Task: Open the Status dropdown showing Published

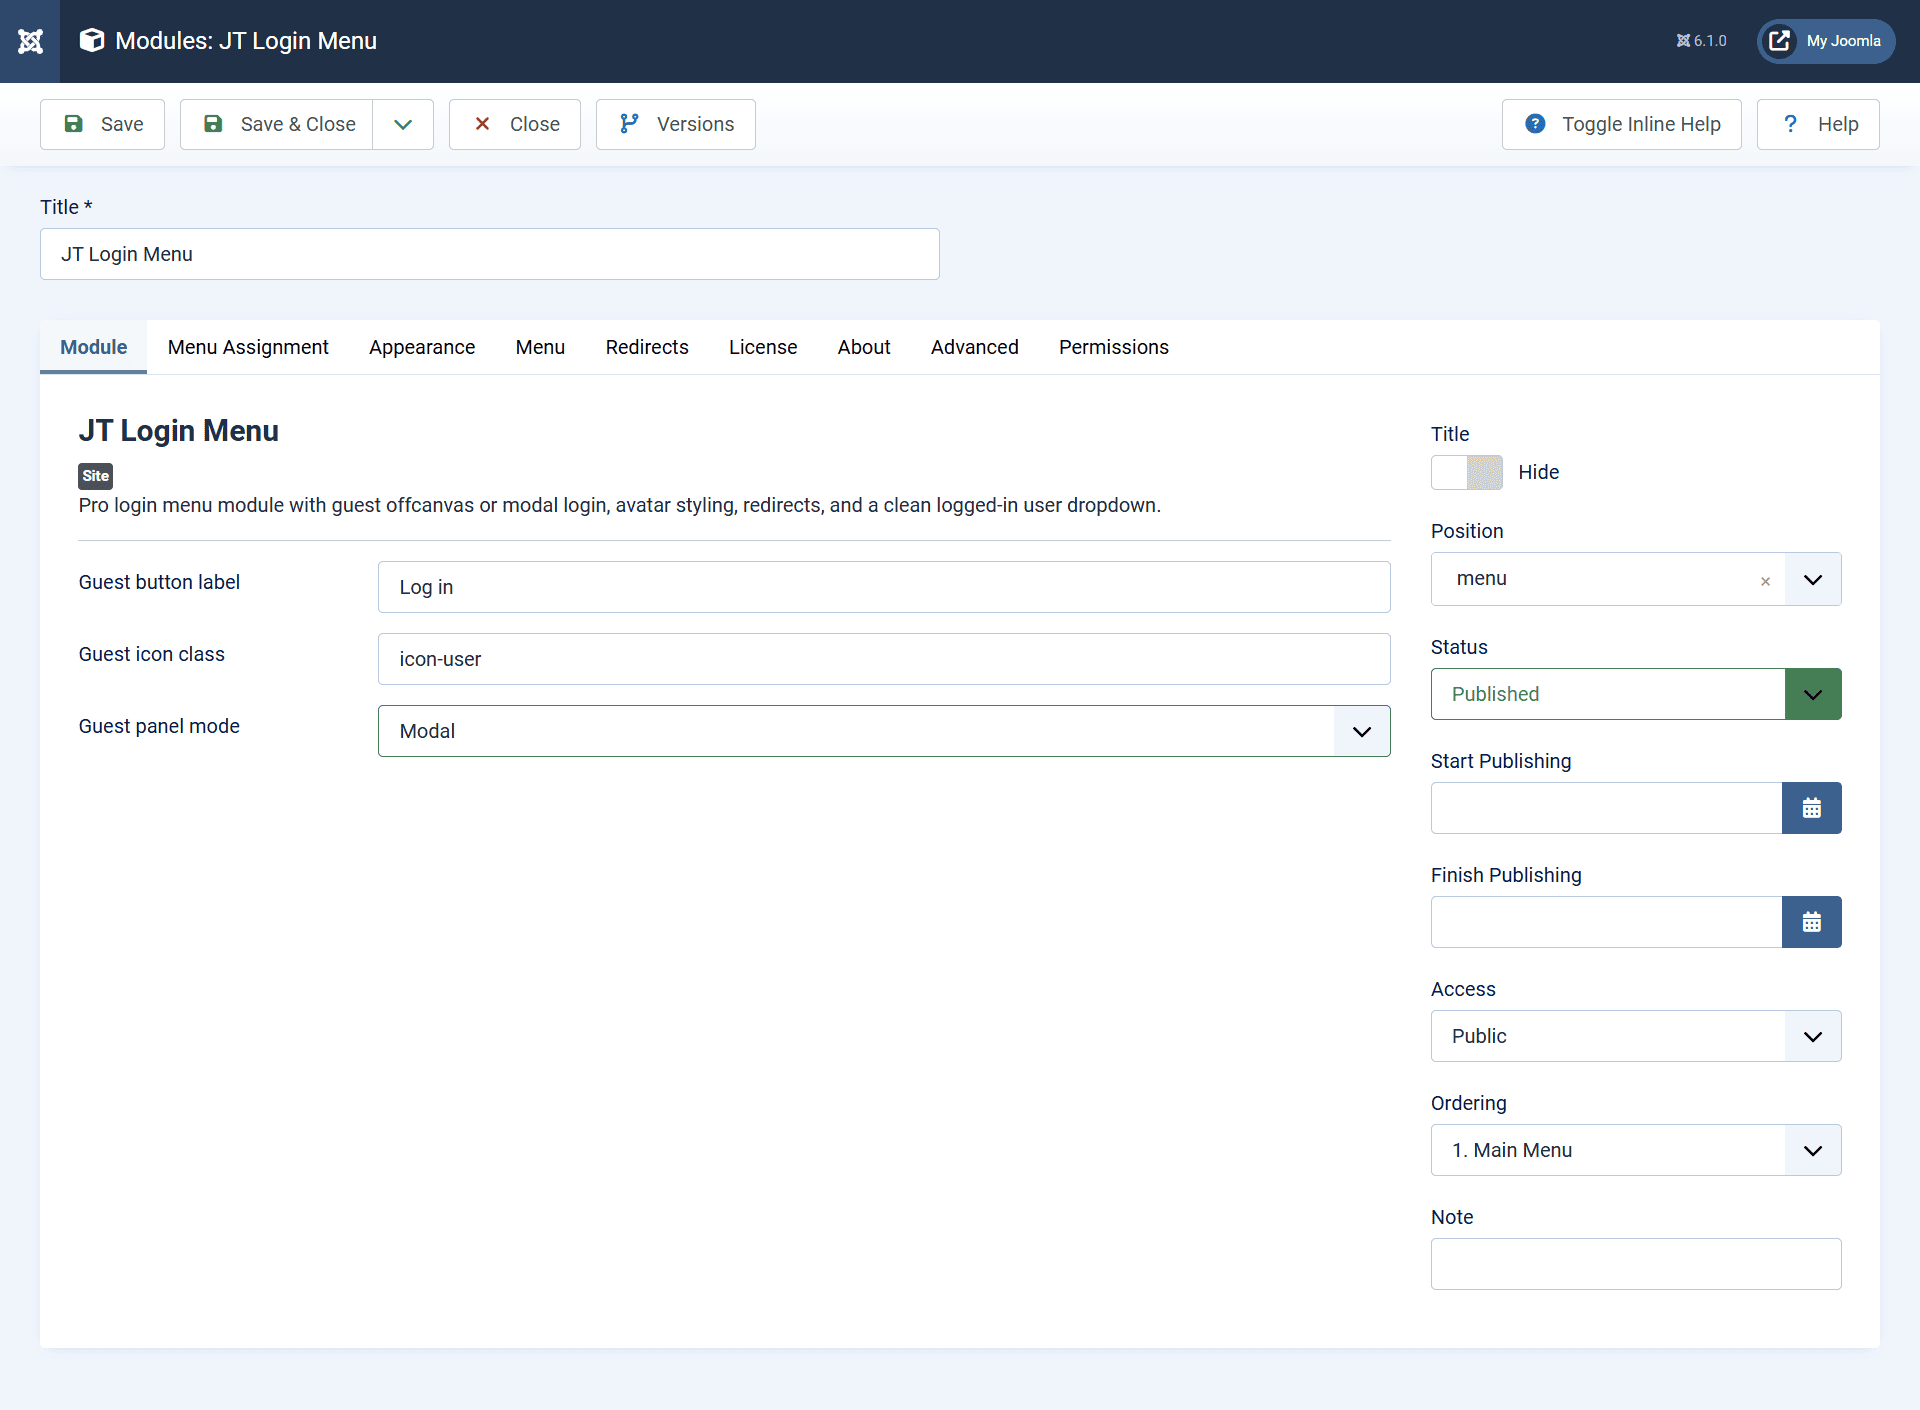Action: (1812, 693)
